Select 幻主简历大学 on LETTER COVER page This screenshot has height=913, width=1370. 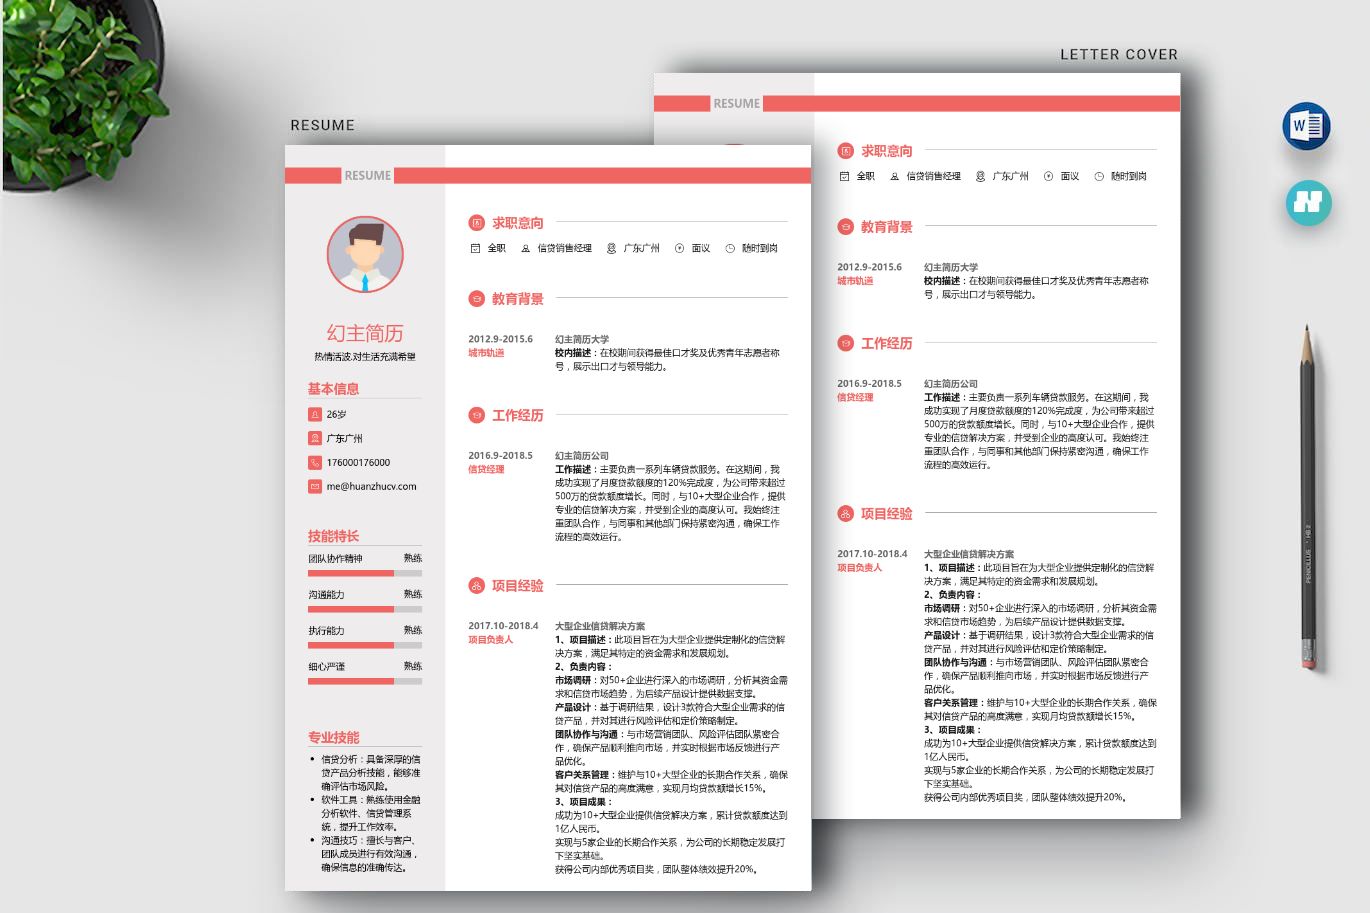[x=951, y=267]
